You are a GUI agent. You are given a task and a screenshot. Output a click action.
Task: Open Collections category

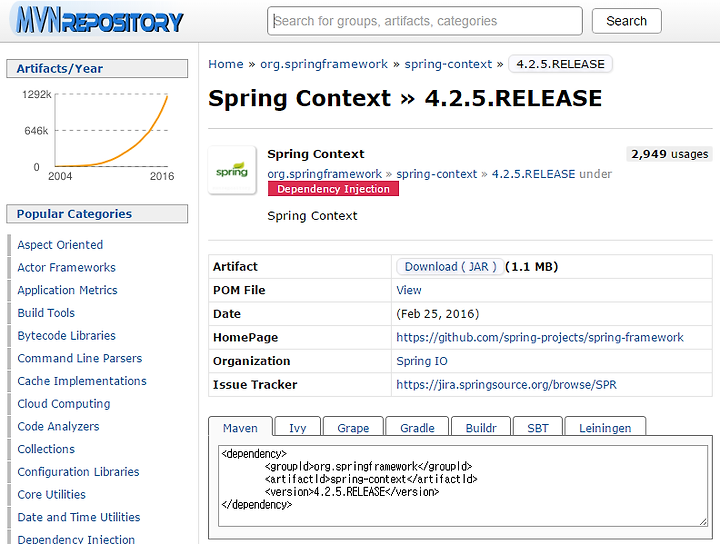46,449
